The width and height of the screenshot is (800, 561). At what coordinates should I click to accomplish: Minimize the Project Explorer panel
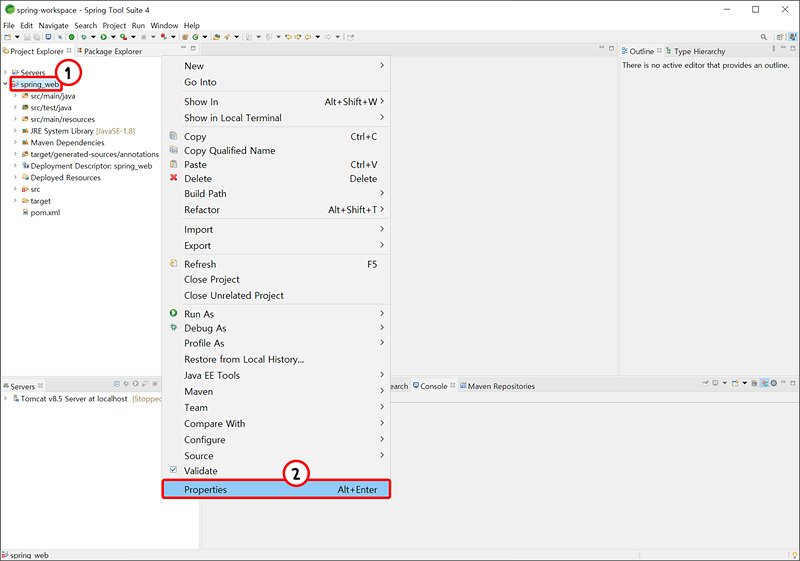click(x=183, y=48)
